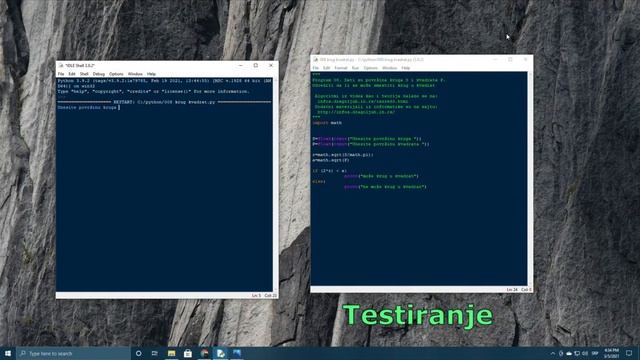Click the IDLE Shell vertical scrollbar
640x360 pixels.
(276, 184)
